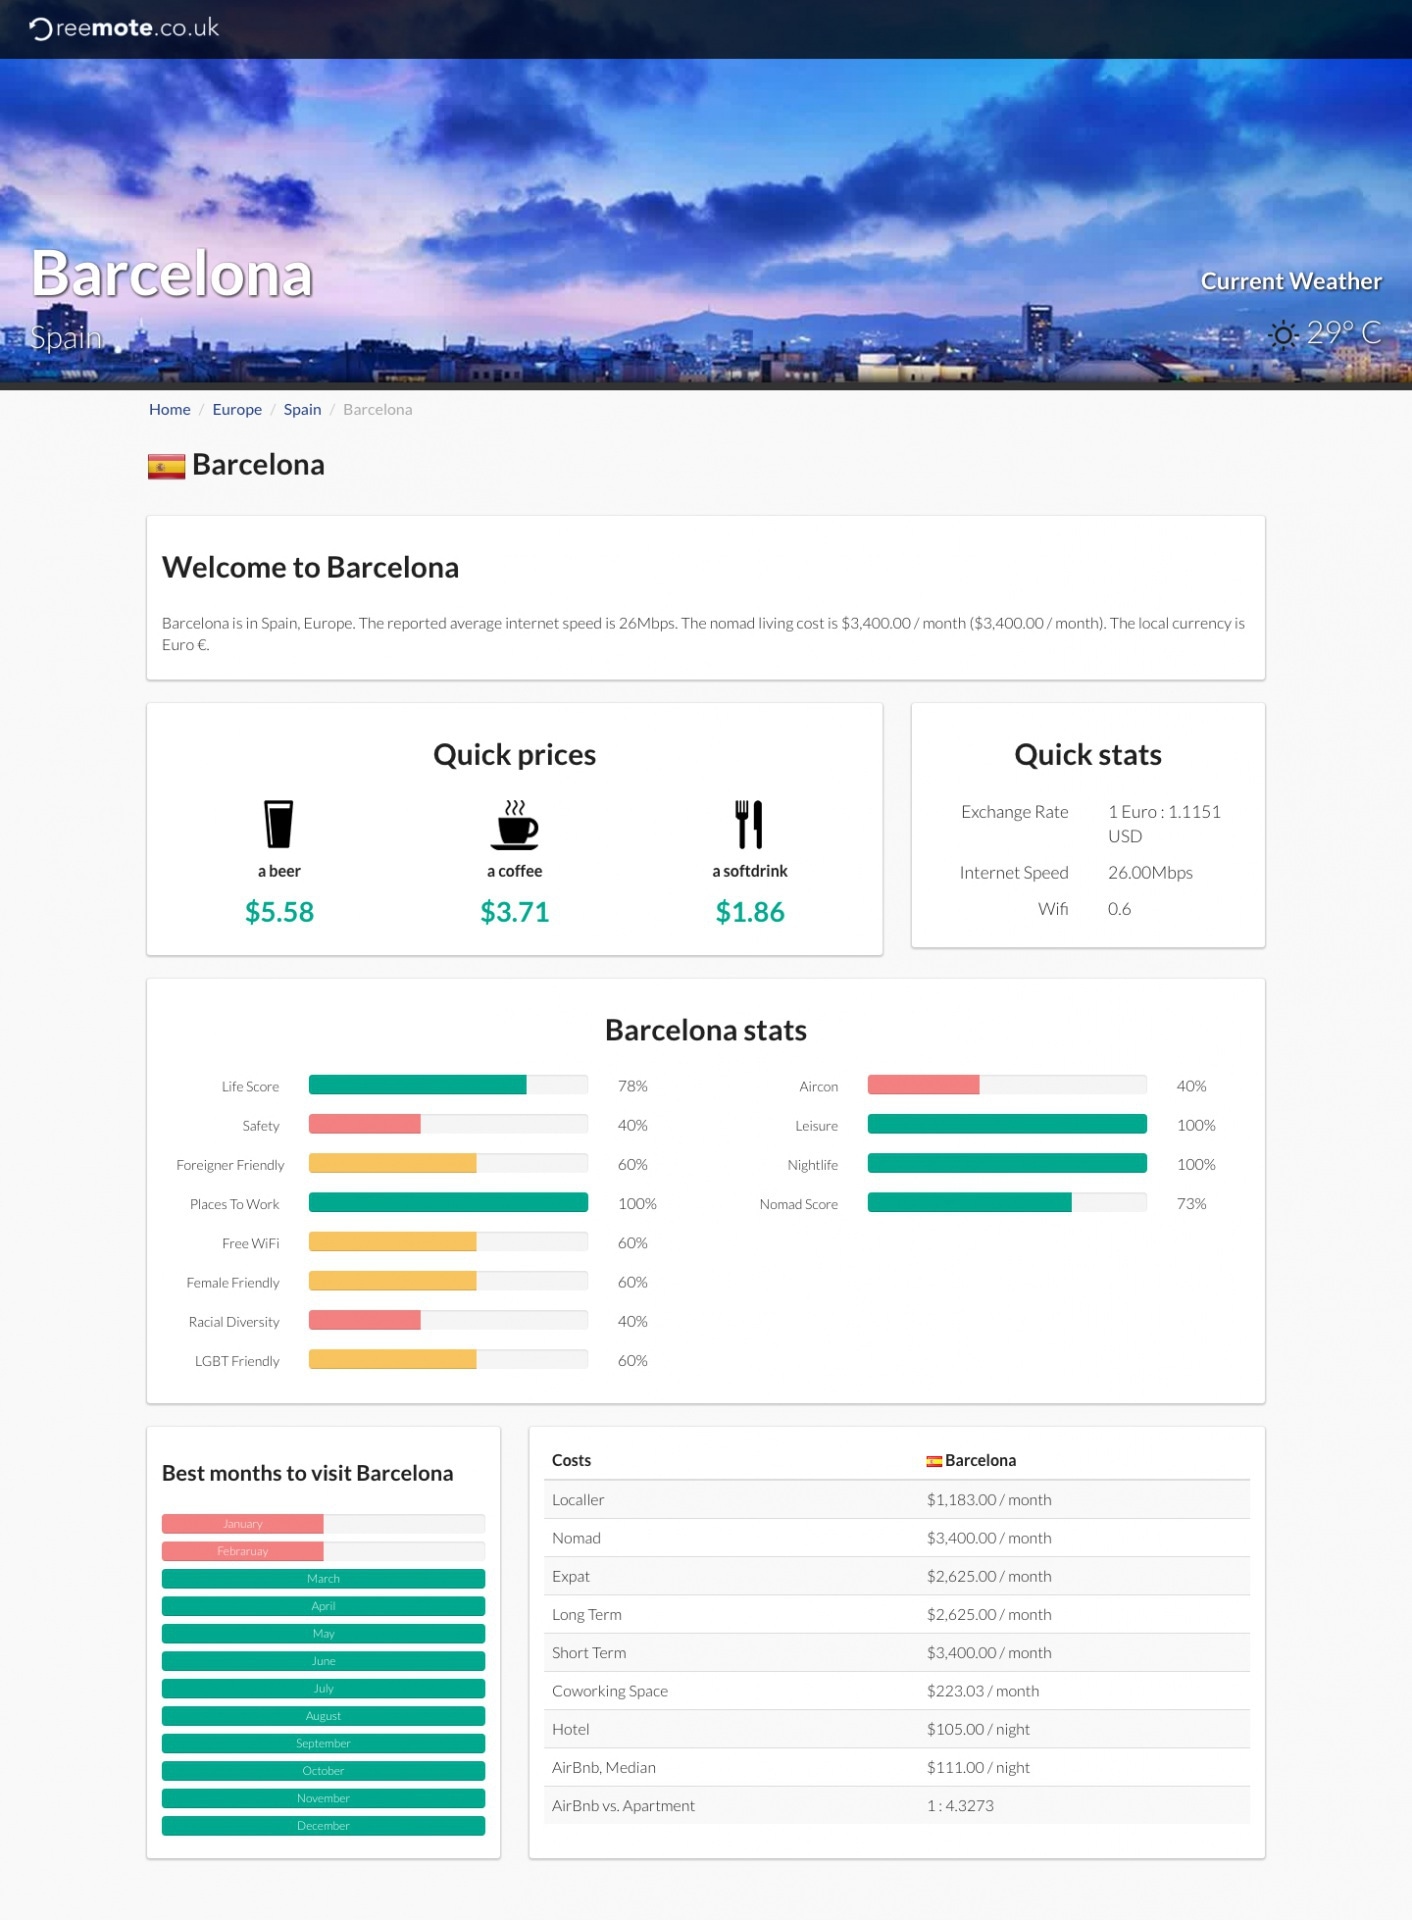Select the January month bar
This screenshot has width=1412, height=1920.
323,1524
